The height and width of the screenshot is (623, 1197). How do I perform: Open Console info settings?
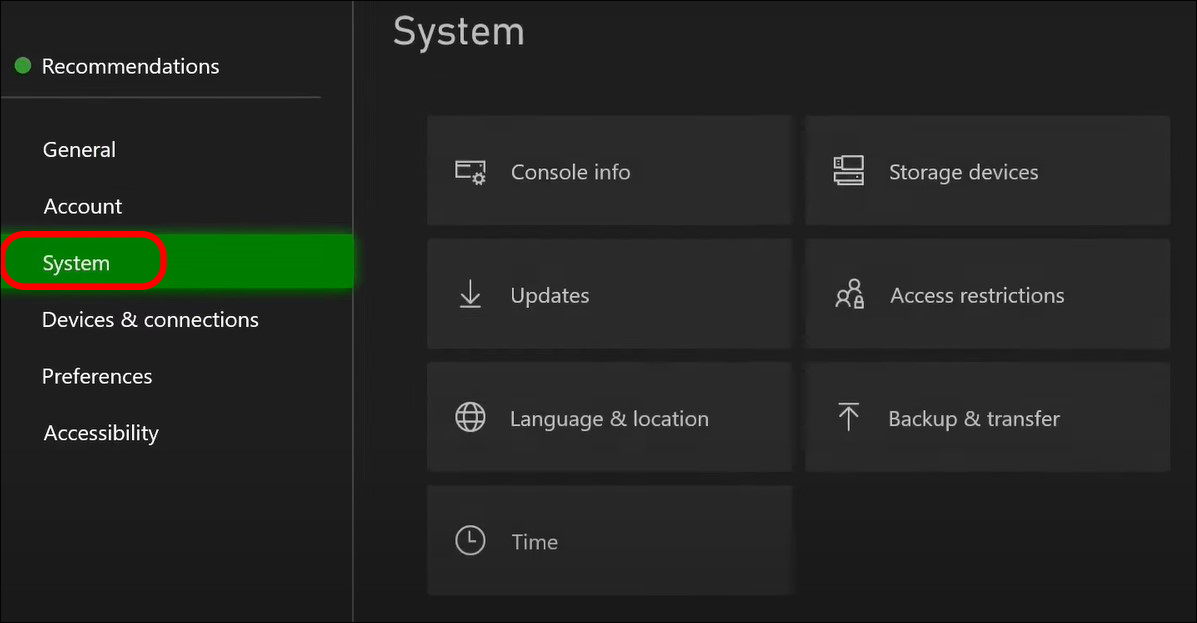click(609, 171)
